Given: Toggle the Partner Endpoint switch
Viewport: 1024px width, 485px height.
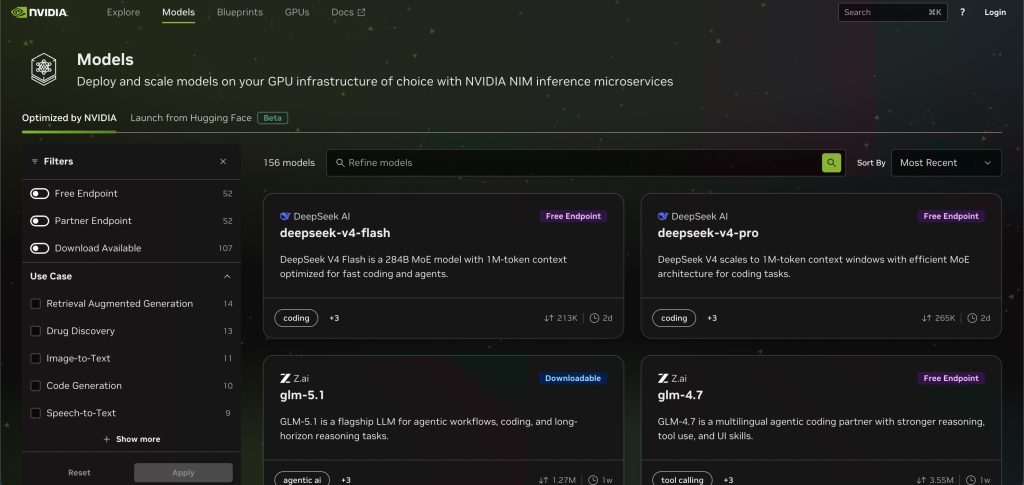Looking at the screenshot, I should (x=40, y=221).
